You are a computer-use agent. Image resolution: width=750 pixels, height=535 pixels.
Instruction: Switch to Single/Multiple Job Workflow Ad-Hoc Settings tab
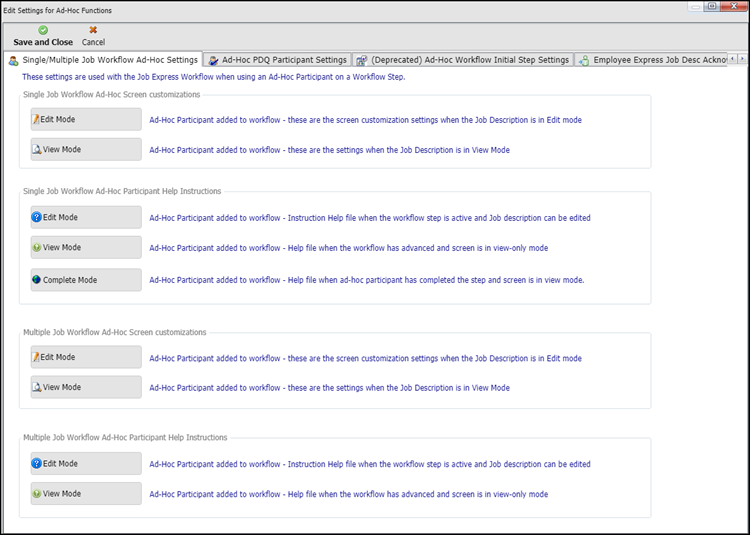(103, 60)
